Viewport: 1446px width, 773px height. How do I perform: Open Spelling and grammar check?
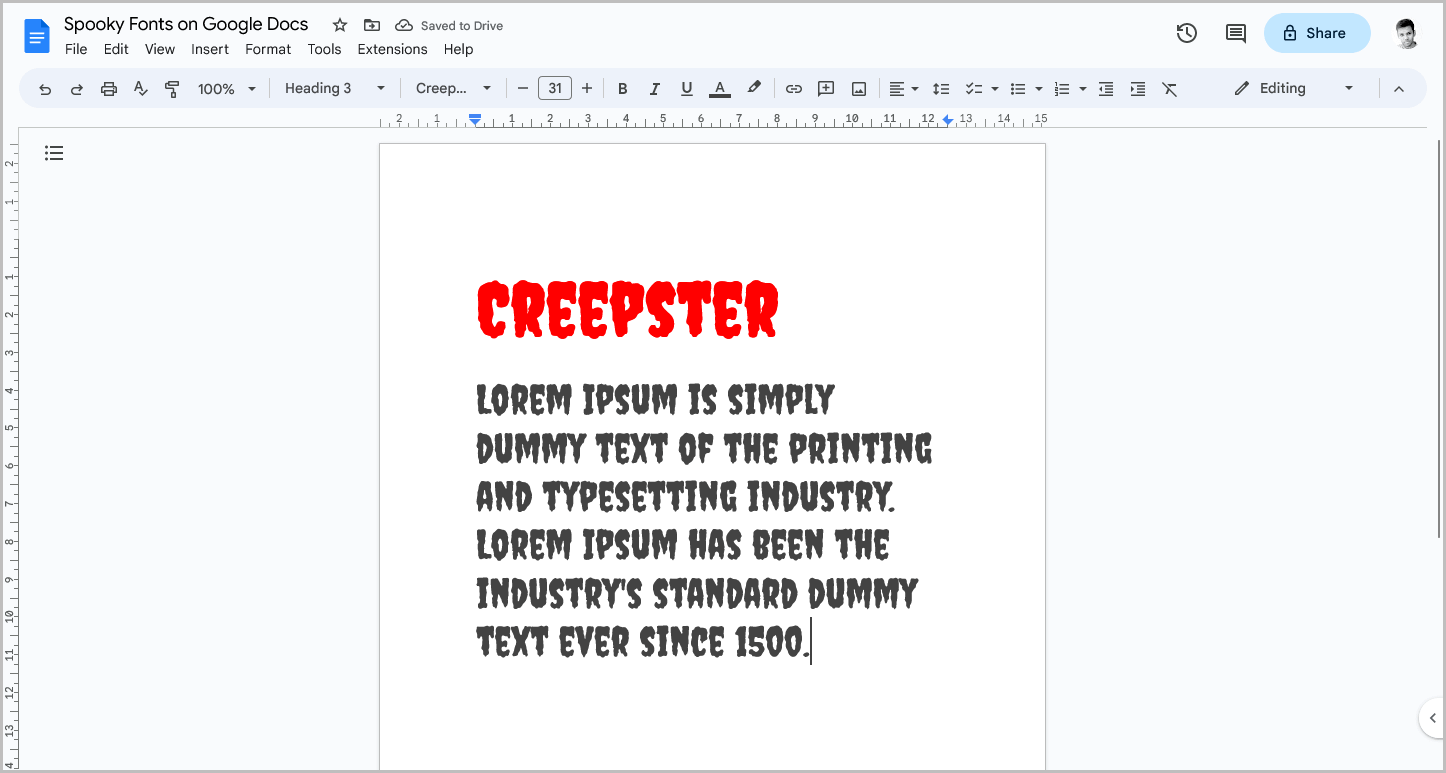coord(140,88)
